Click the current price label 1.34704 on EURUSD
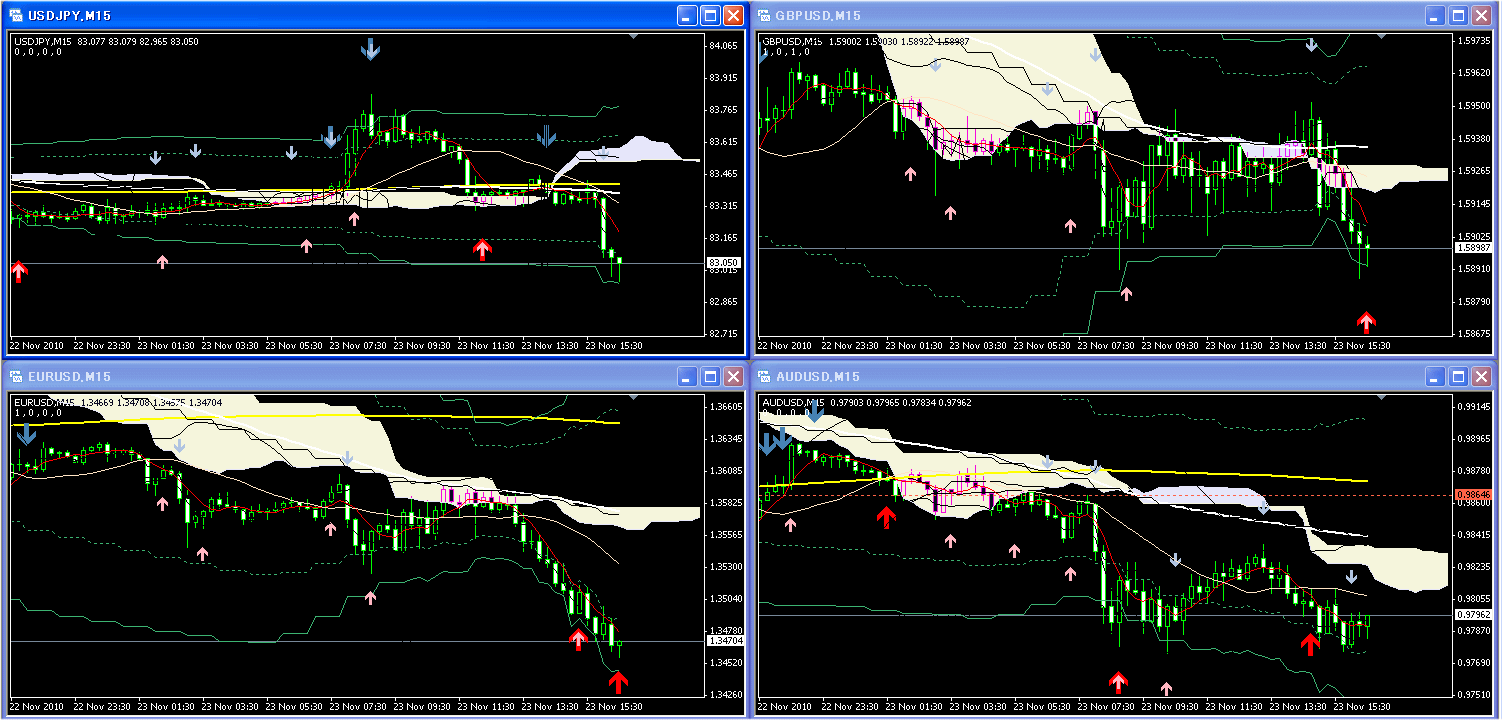This screenshot has width=1502, height=720. click(x=723, y=641)
